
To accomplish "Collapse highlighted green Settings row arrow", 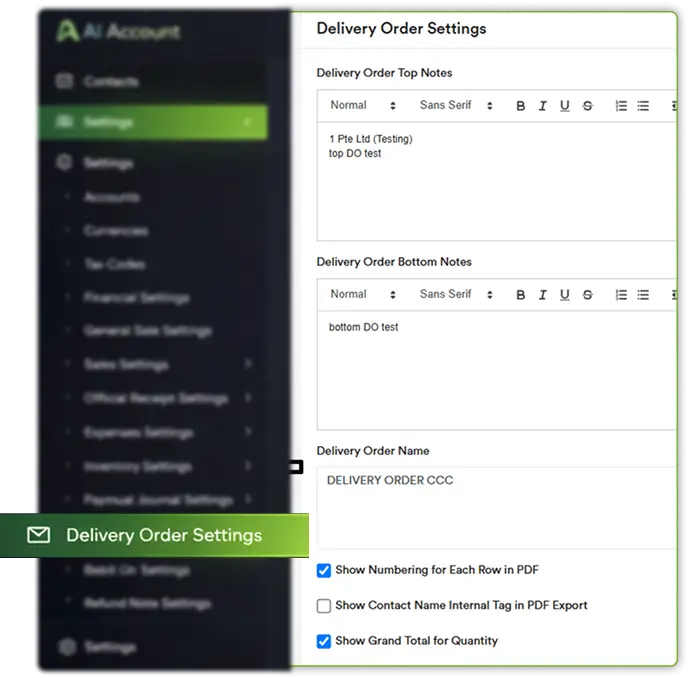I will point(248,122).
